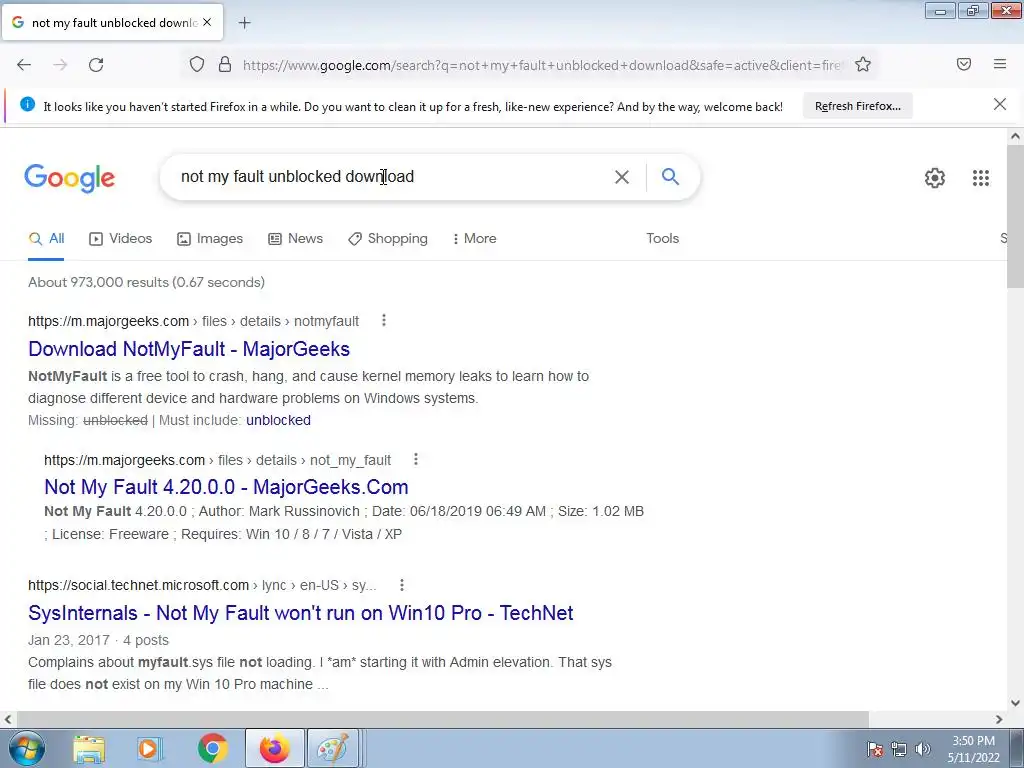Click the magnifying glass search button
1024x768 pixels.
pos(670,176)
